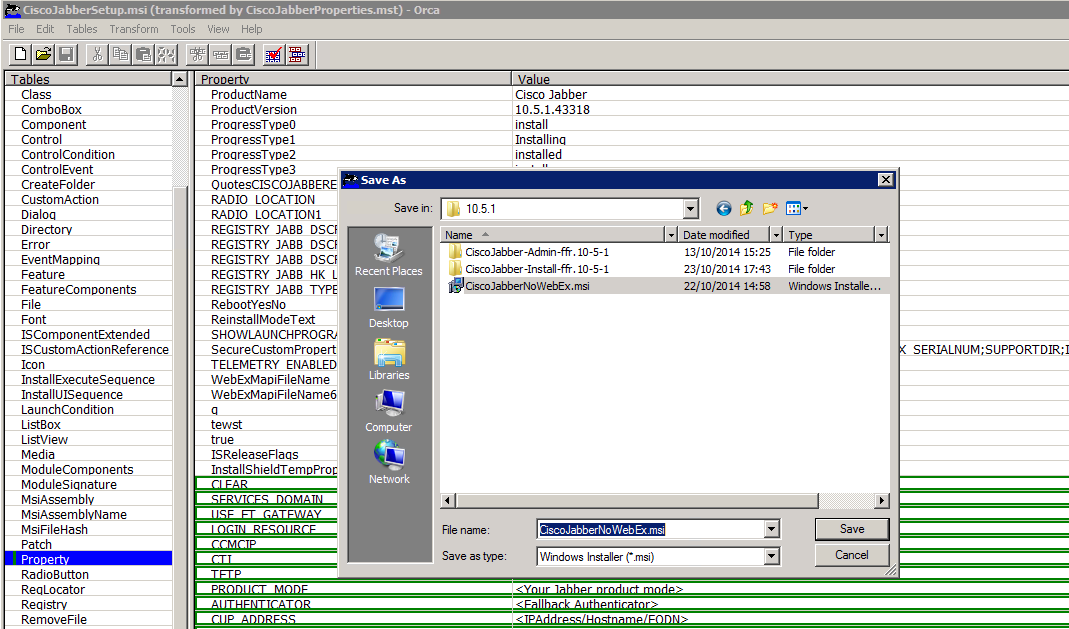Select the Registry table in Tables list

pos(89,604)
